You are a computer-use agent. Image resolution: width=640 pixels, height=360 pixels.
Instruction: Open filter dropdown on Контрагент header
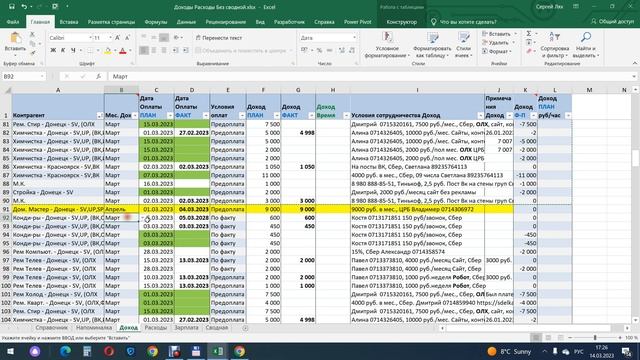point(100,116)
